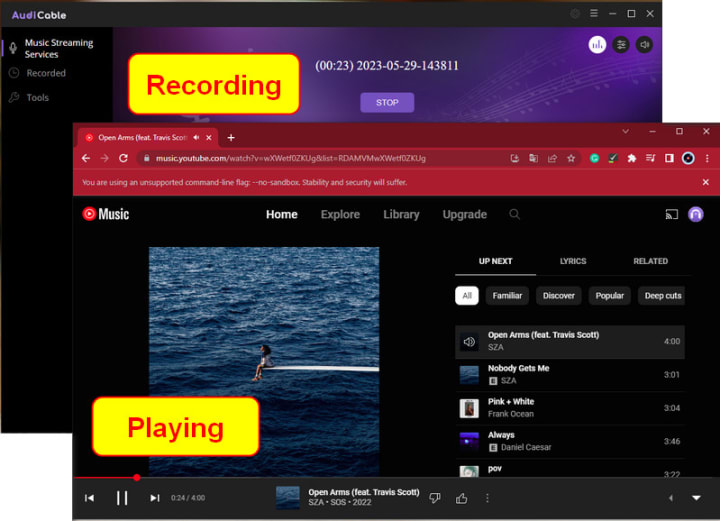Dislike Open Arms with thumbs down
720x521 pixels.
pos(435,498)
